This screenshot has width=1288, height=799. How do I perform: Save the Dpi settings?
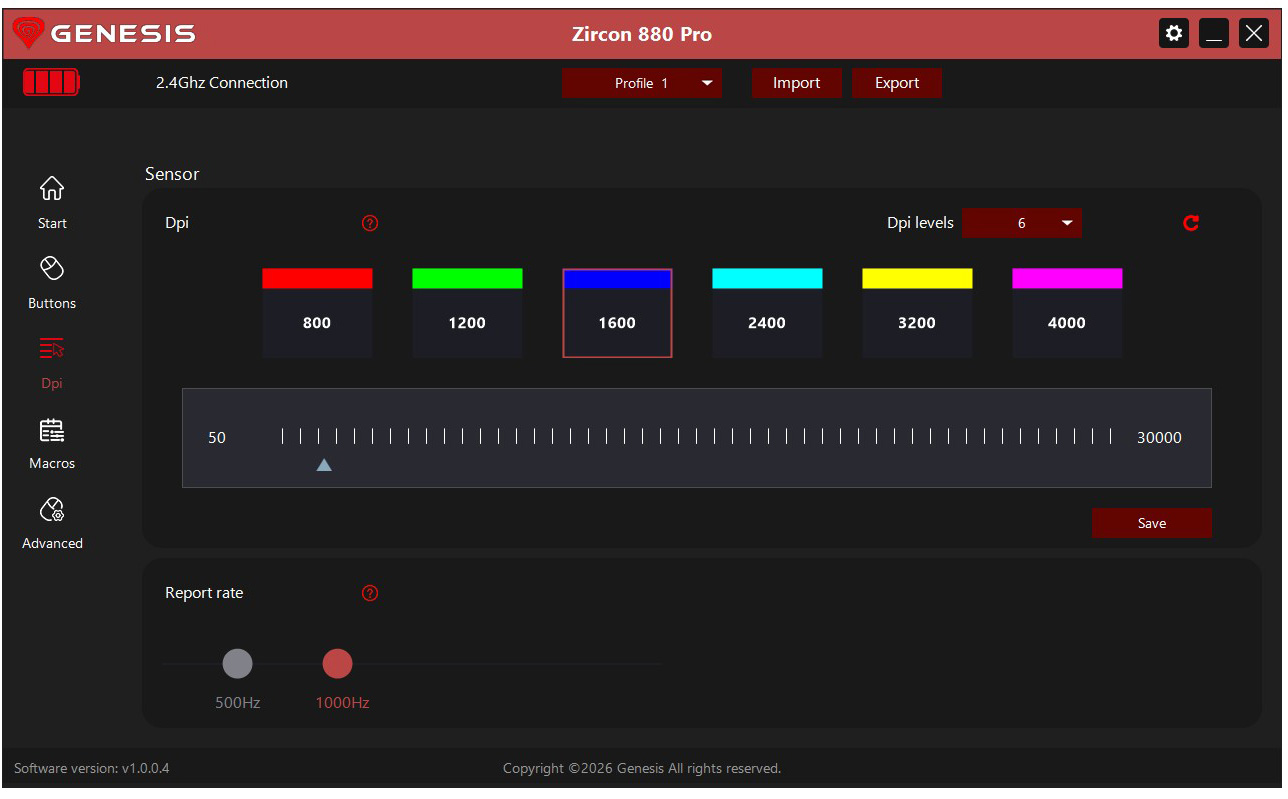click(1152, 523)
